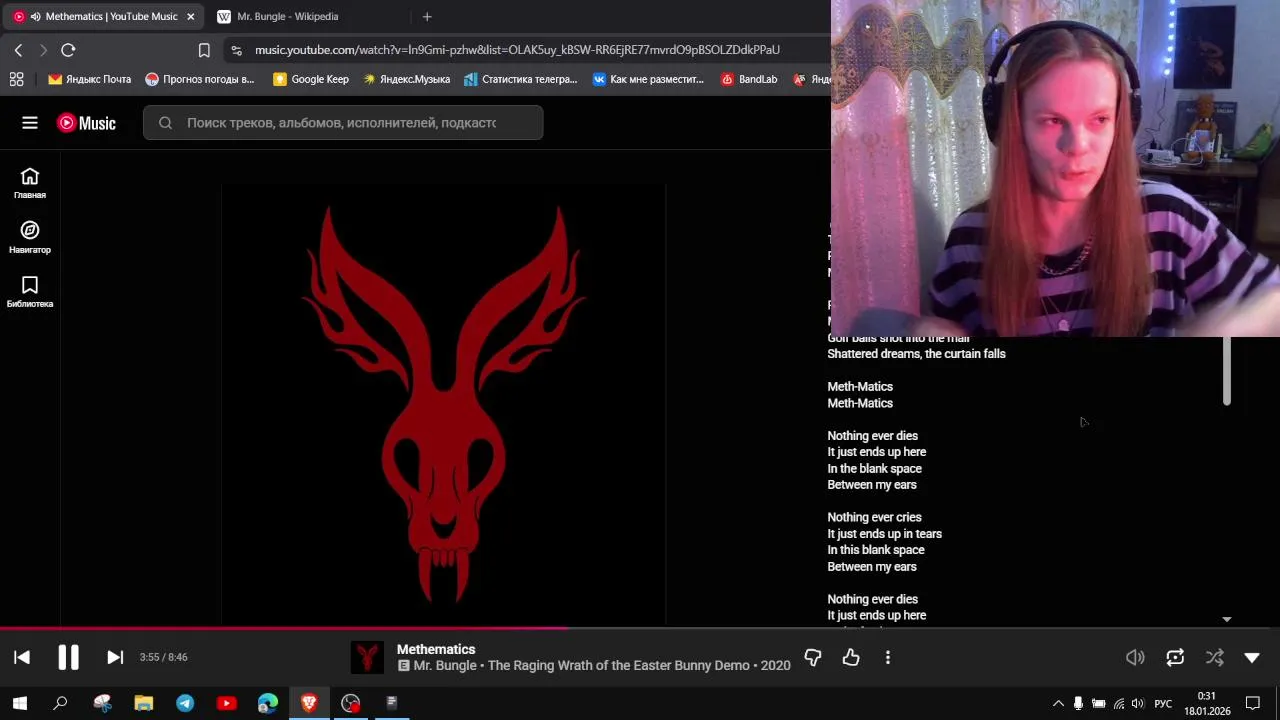Open File Explorer from taskbar

[143, 703]
